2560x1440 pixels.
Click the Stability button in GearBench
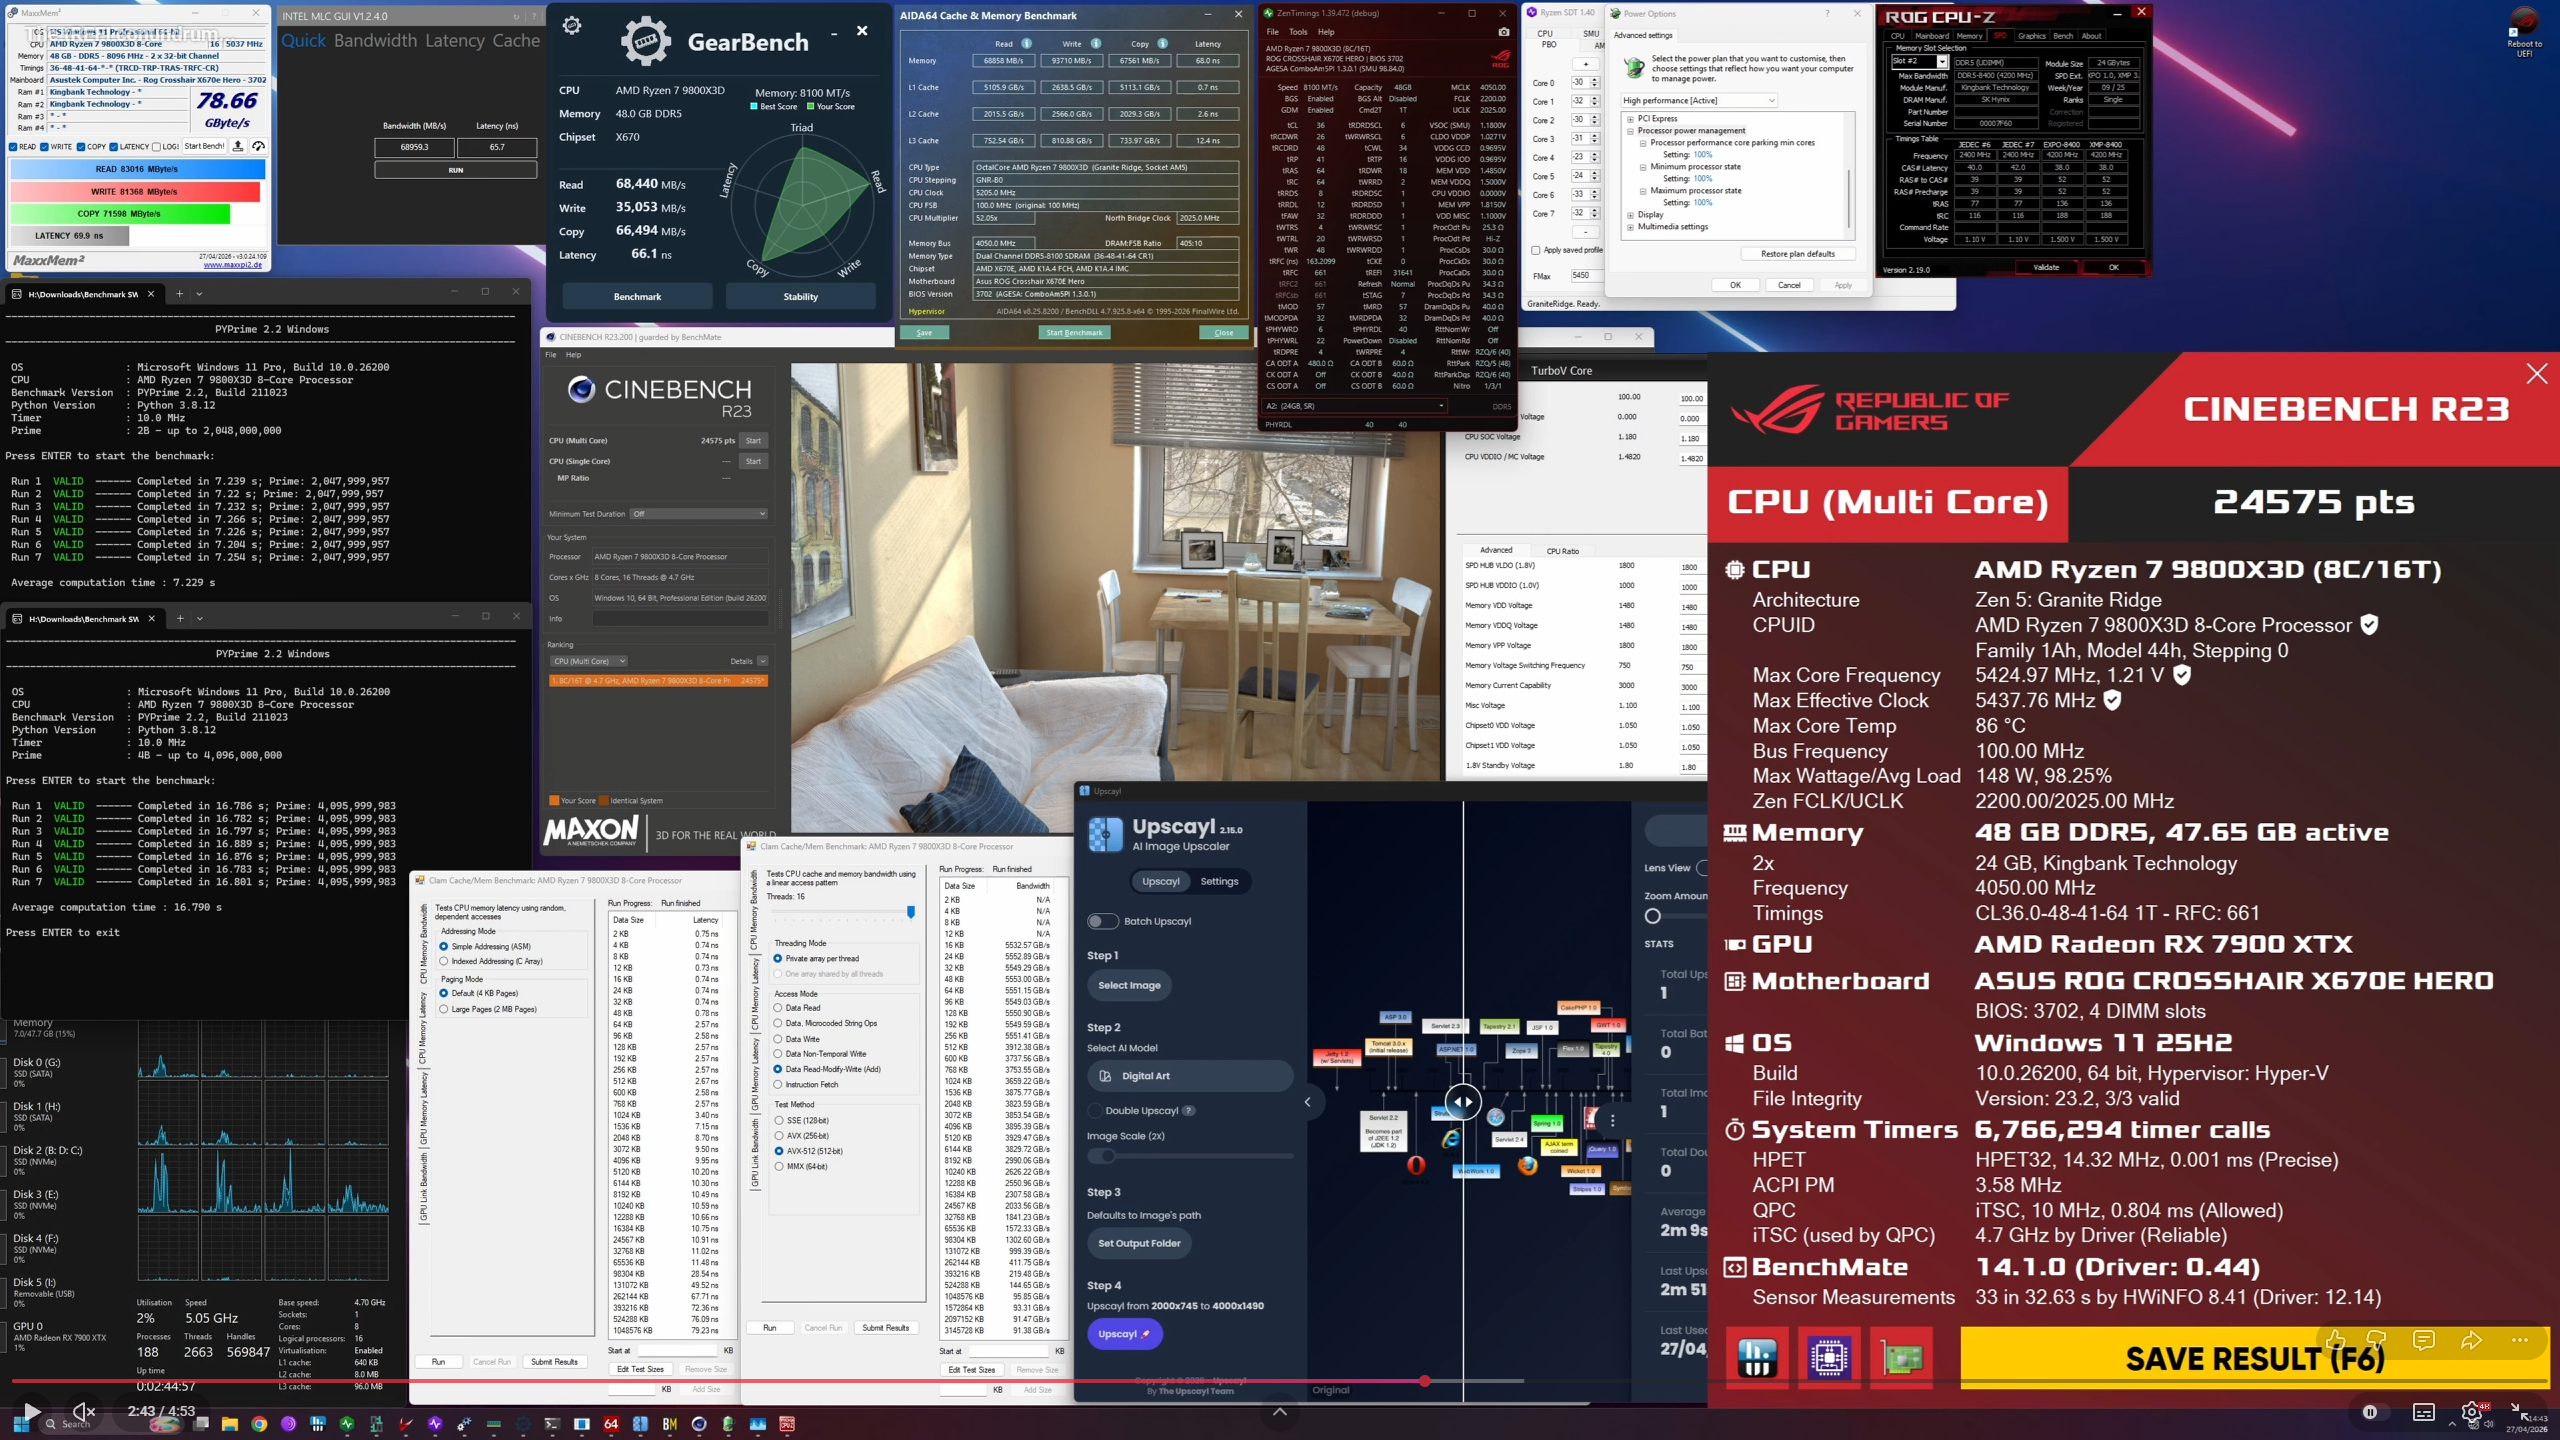[x=800, y=297]
